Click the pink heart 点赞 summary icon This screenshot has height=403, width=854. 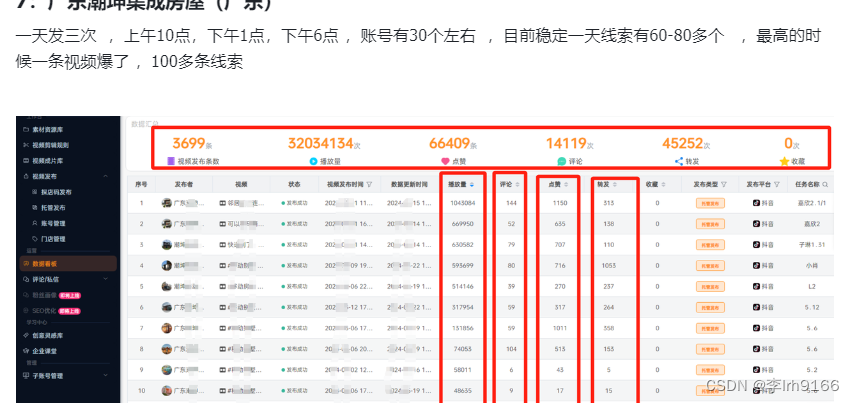445,161
